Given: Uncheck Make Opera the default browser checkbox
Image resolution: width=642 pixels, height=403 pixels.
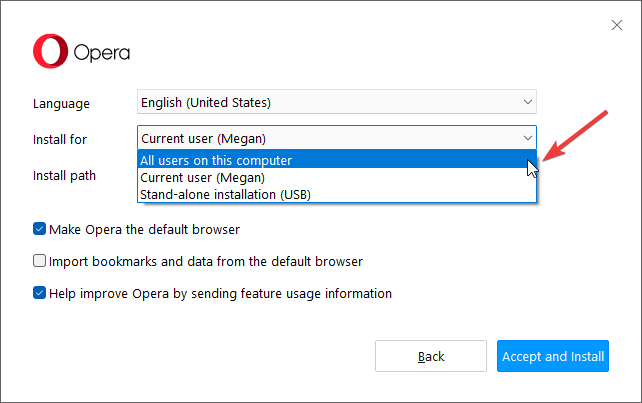Looking at the screenshot, I should pyautogui.click(x=39, y=229).
